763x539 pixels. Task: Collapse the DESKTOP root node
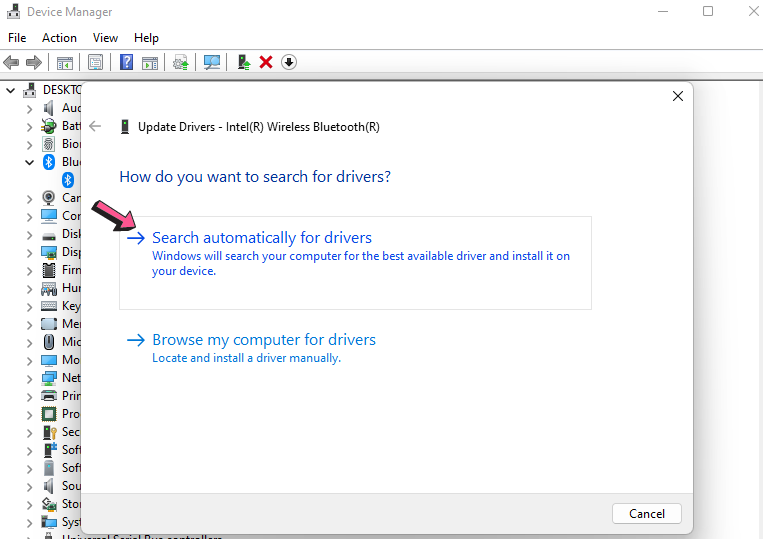(x=10, y=90)
